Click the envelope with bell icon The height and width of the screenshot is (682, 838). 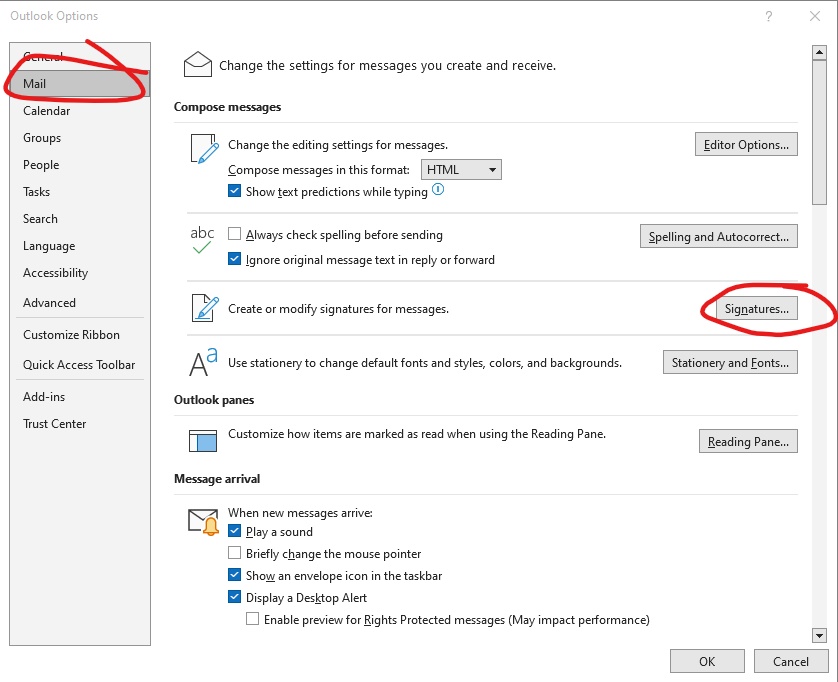click(x=204, y=522)
